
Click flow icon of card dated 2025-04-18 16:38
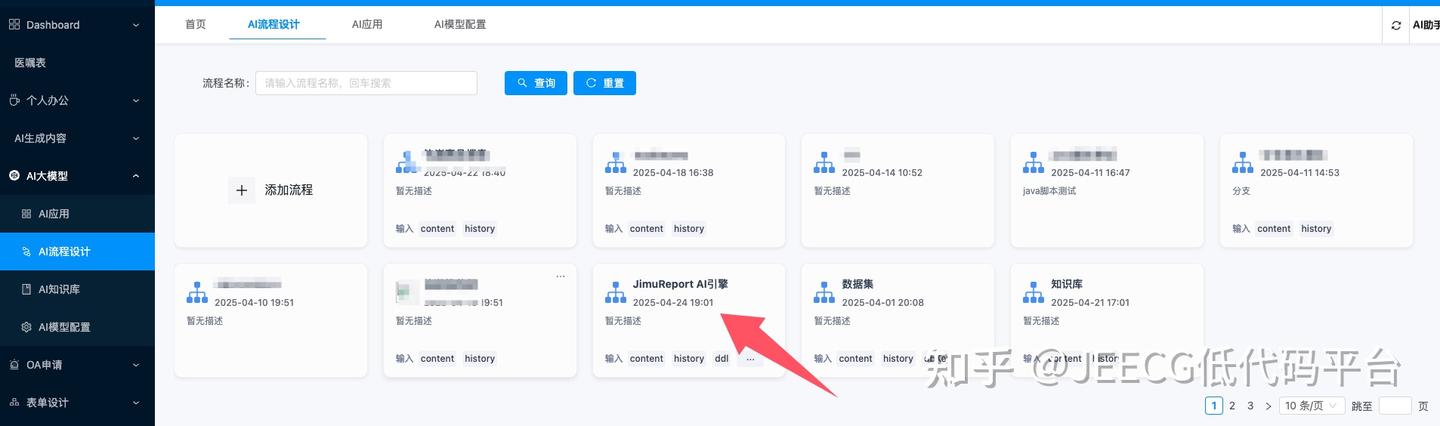(615, 163)
